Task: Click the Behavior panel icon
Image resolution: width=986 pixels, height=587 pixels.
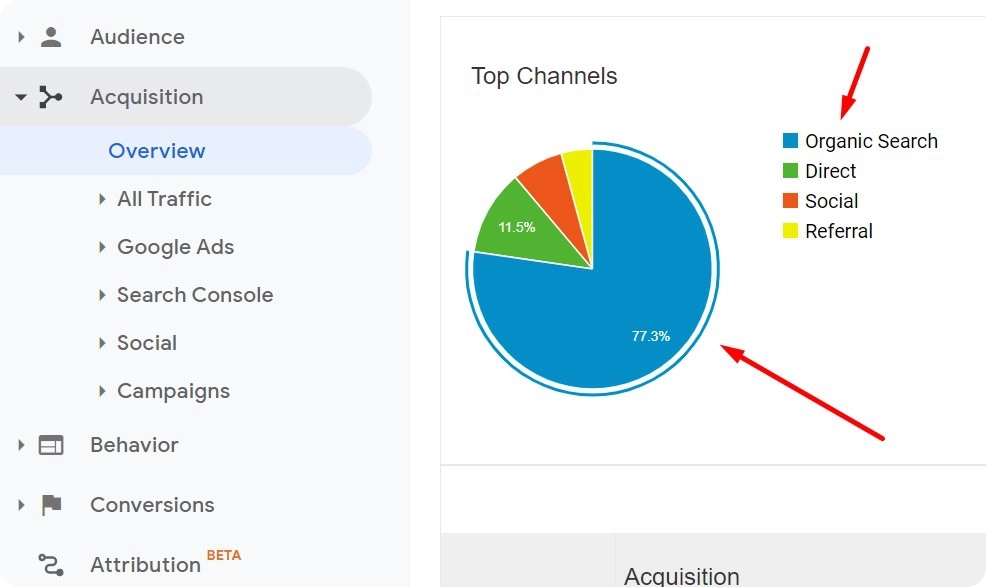Action: pos(51,445)
